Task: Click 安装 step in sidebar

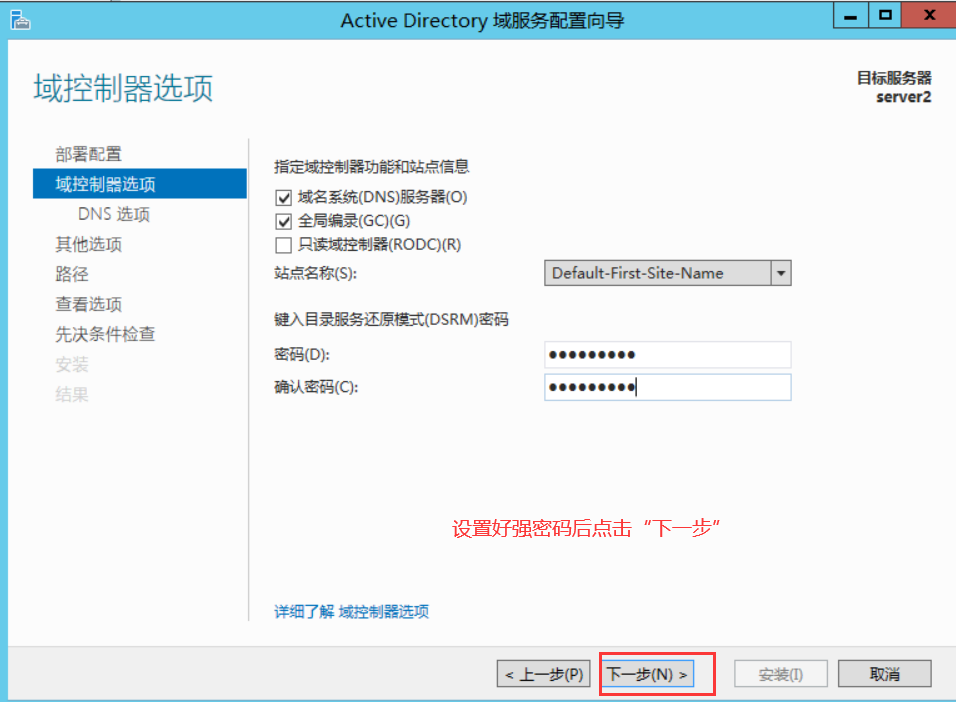Action: click(x=72, y=364)
